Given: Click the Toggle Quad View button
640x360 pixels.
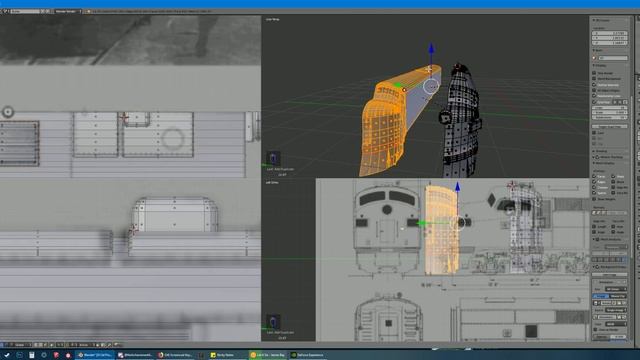Looking at the screenshot, I should 609,127.
